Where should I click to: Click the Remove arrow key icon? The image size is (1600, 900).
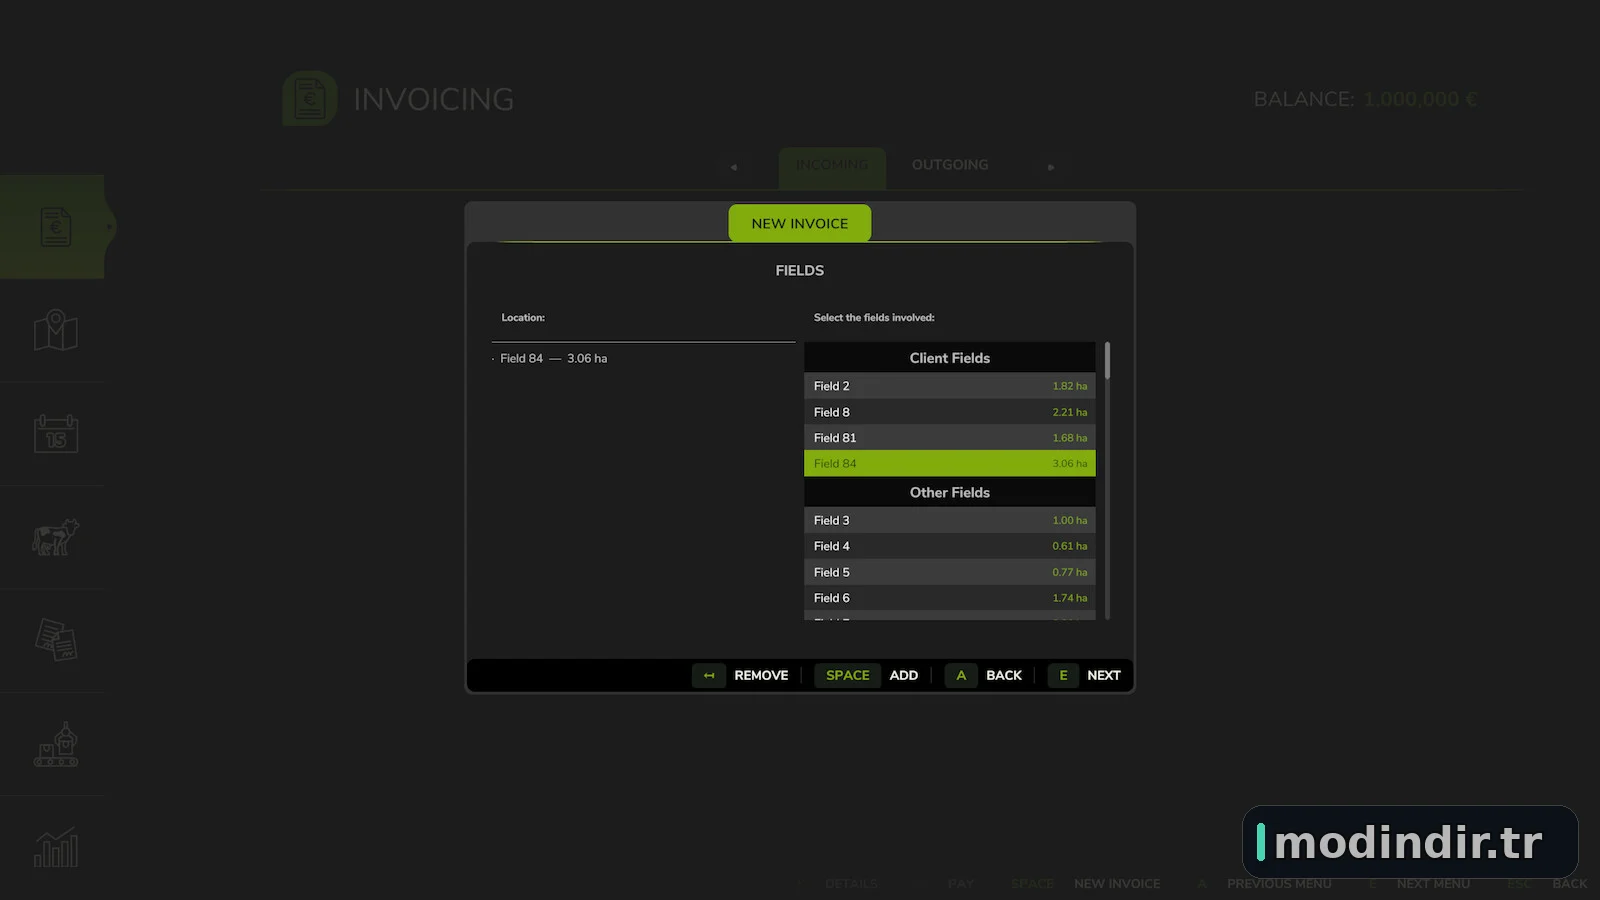tap(709, 675)
